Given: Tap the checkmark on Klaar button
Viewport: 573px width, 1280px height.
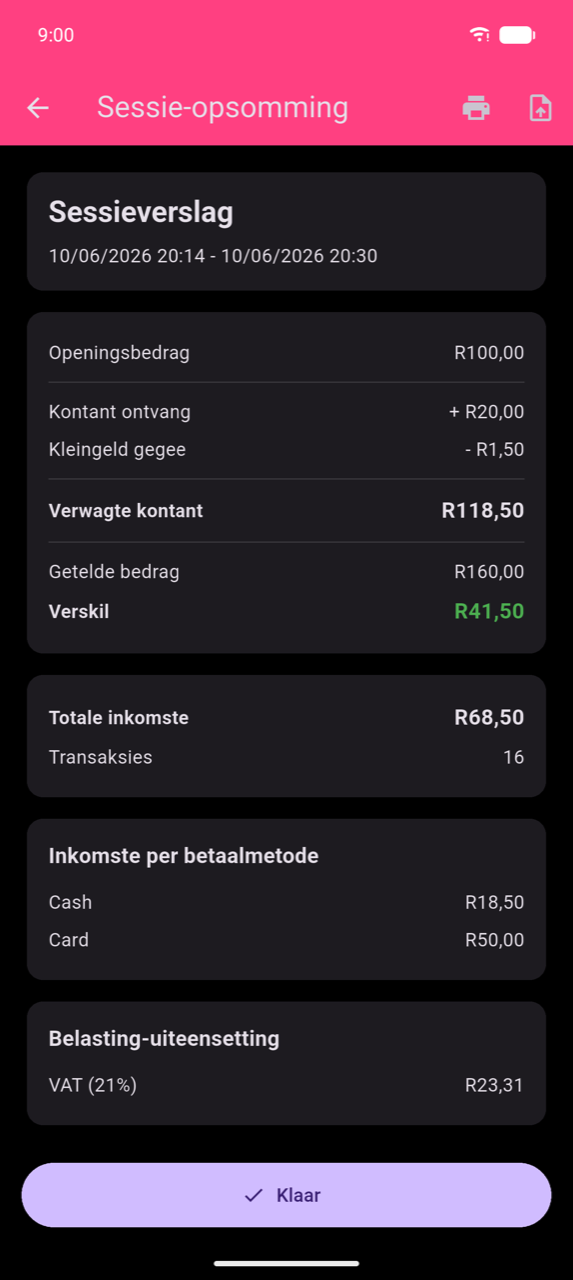Looking at the screenshot, I should click(x=254, y=1195).
